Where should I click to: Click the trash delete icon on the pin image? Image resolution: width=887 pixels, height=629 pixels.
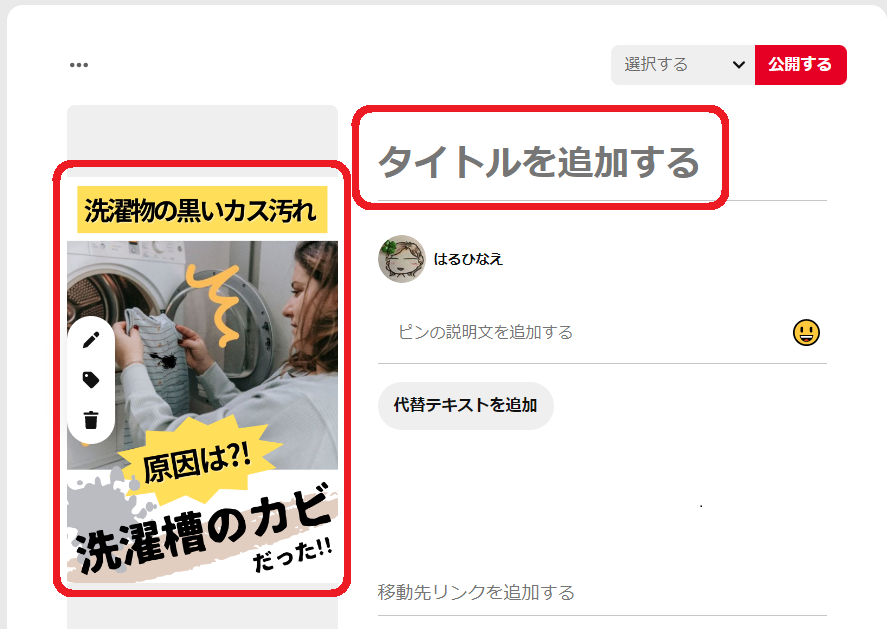point(91,420)
